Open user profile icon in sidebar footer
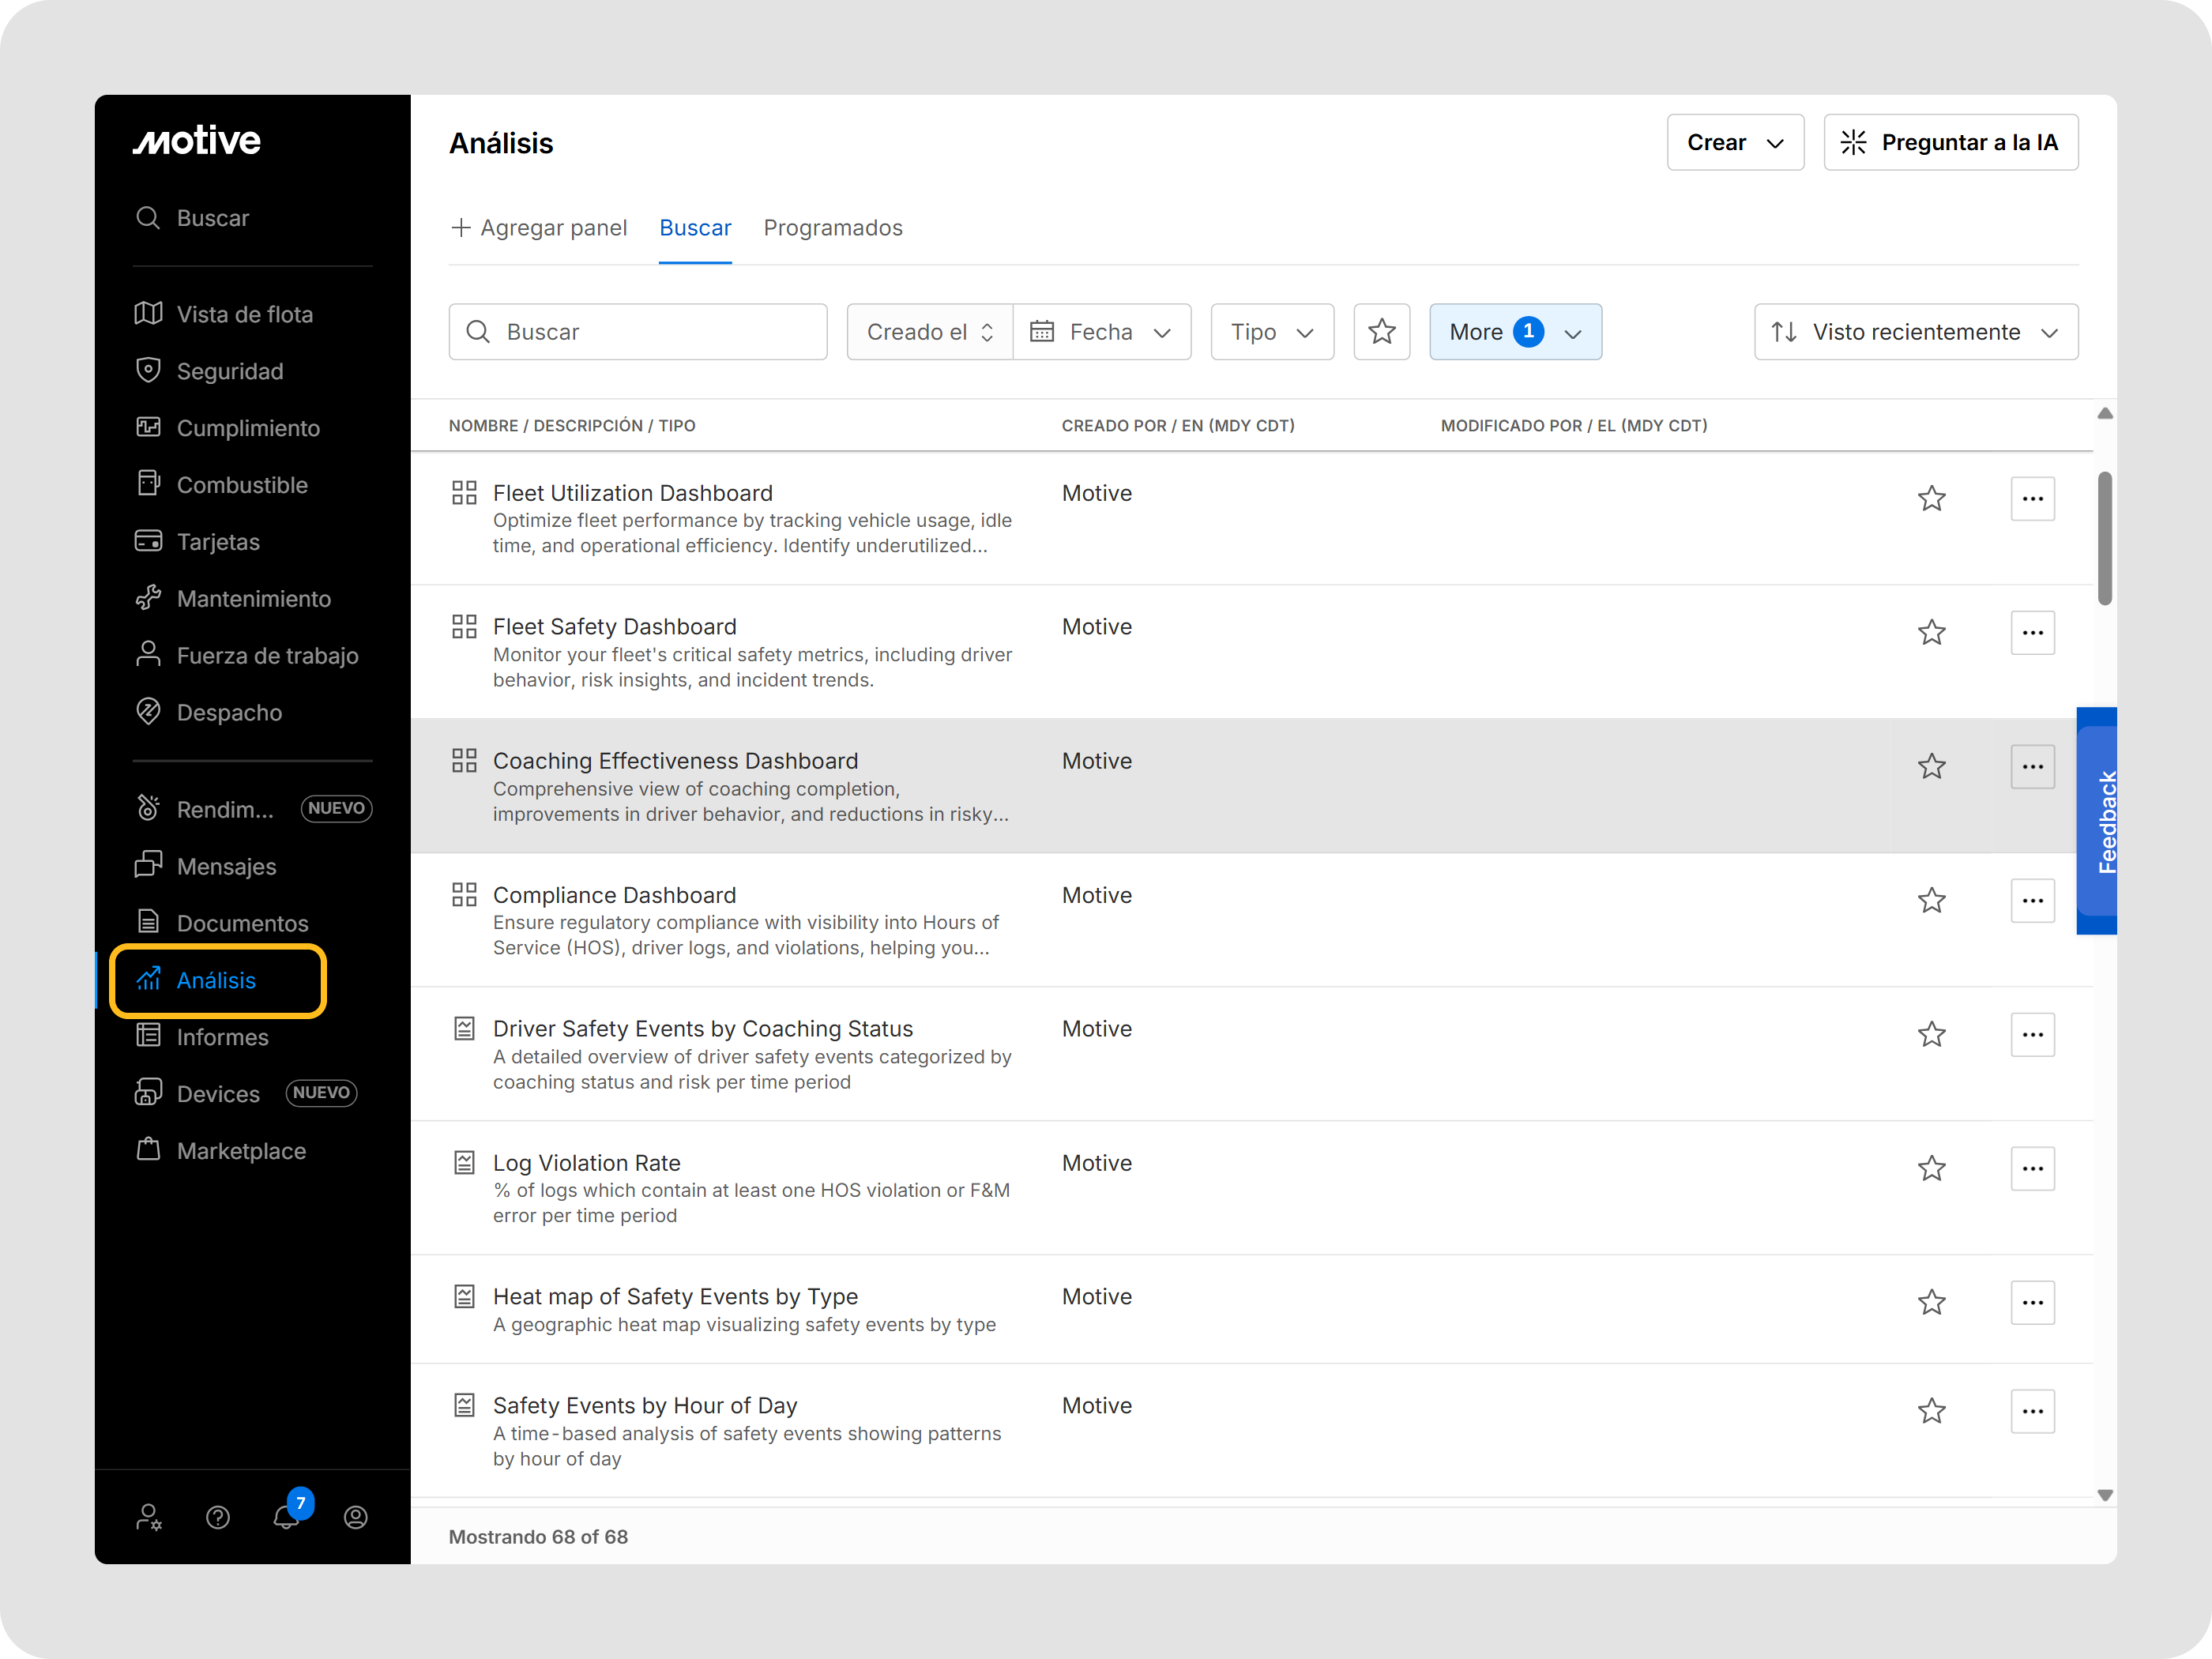Viewport: 2212px width, 1659px height. tap(356, 1517)
